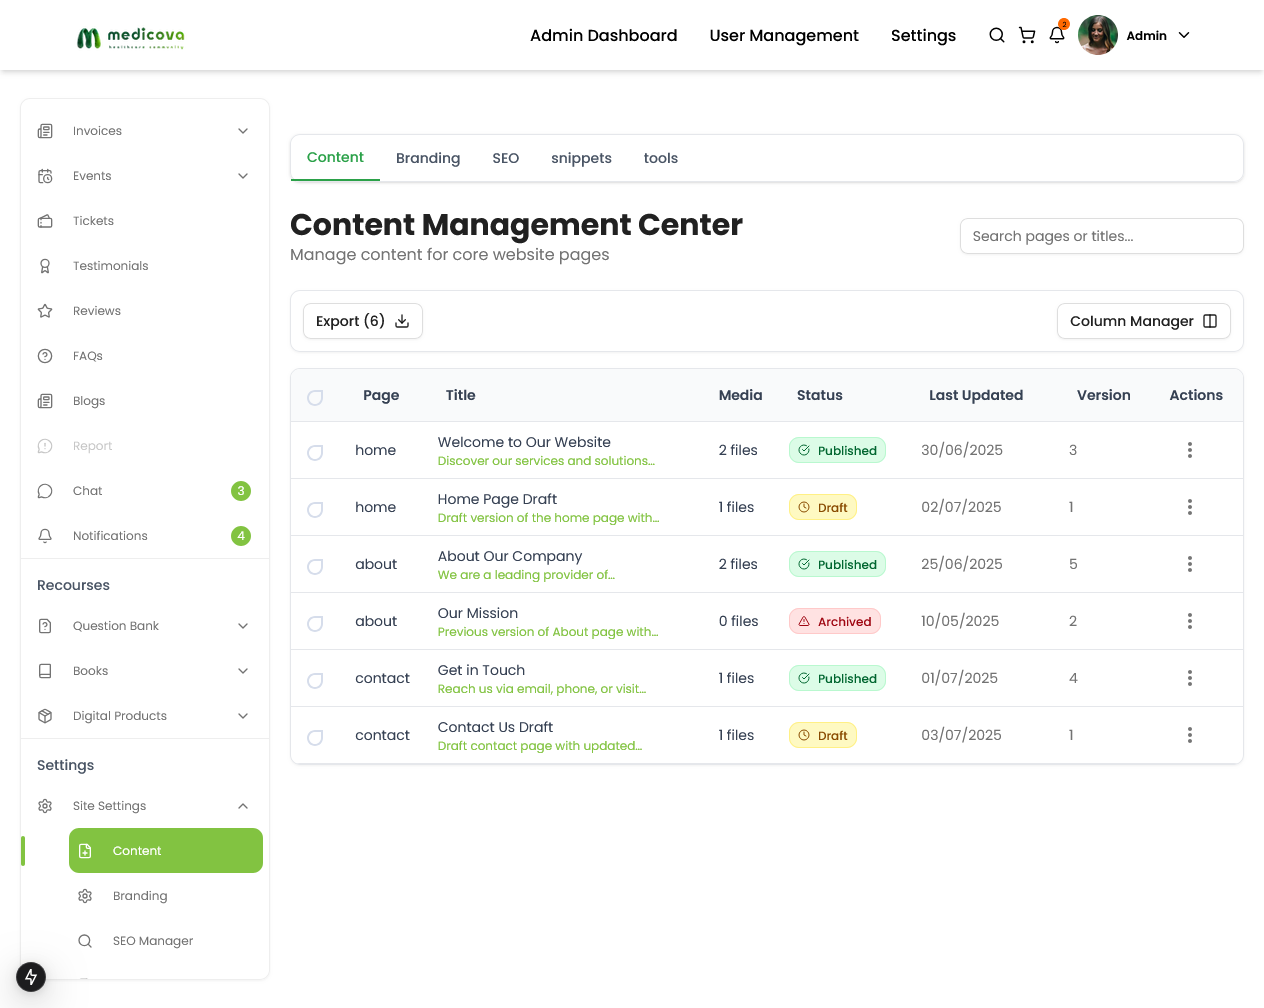The height and width of the screenshot is (1008, 1264).
Task: Collapse the Site Settings chevron
Action: pos(243,806)
